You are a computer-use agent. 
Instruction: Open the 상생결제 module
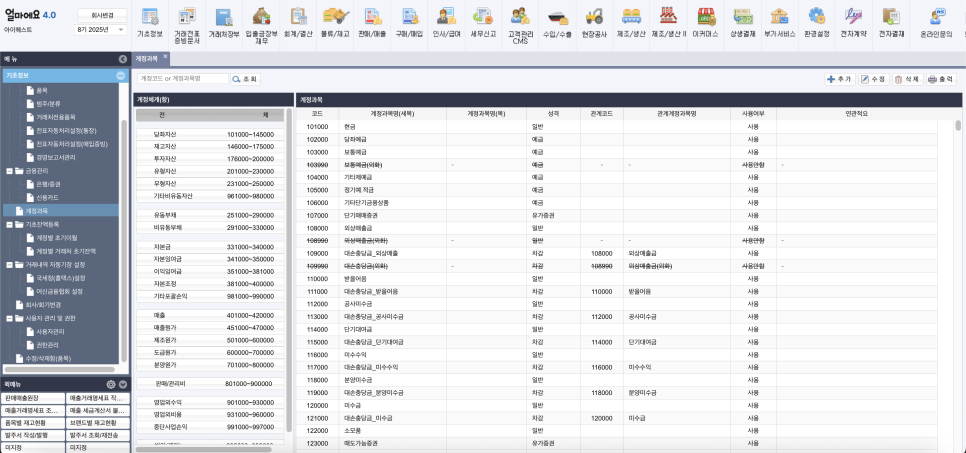pos(742,23)
